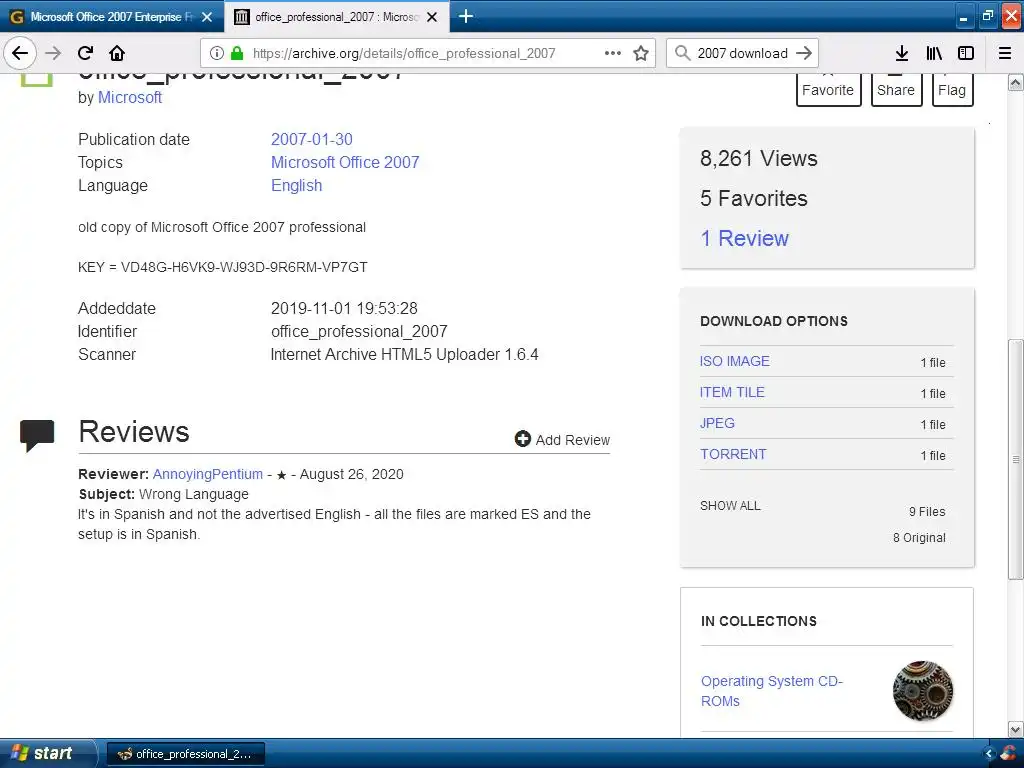Image resolution: width=1024 pixels, height=768 pixels.
Task: Open the JPEG download option
Action: click(717, 423)
